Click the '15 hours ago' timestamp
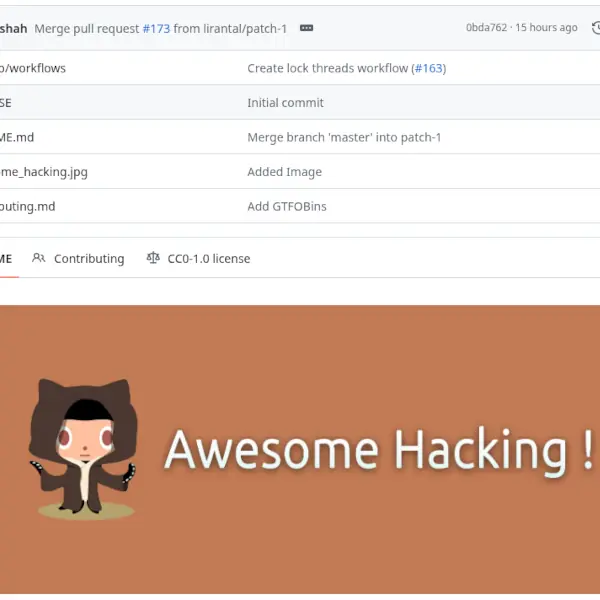Viewport: 600px width, 600px height. [x=546, y=28]
